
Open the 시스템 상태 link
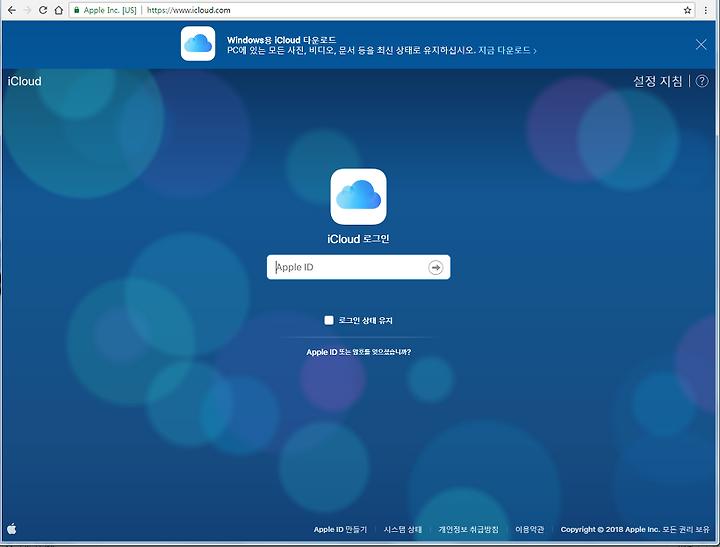tap(403, 530)
